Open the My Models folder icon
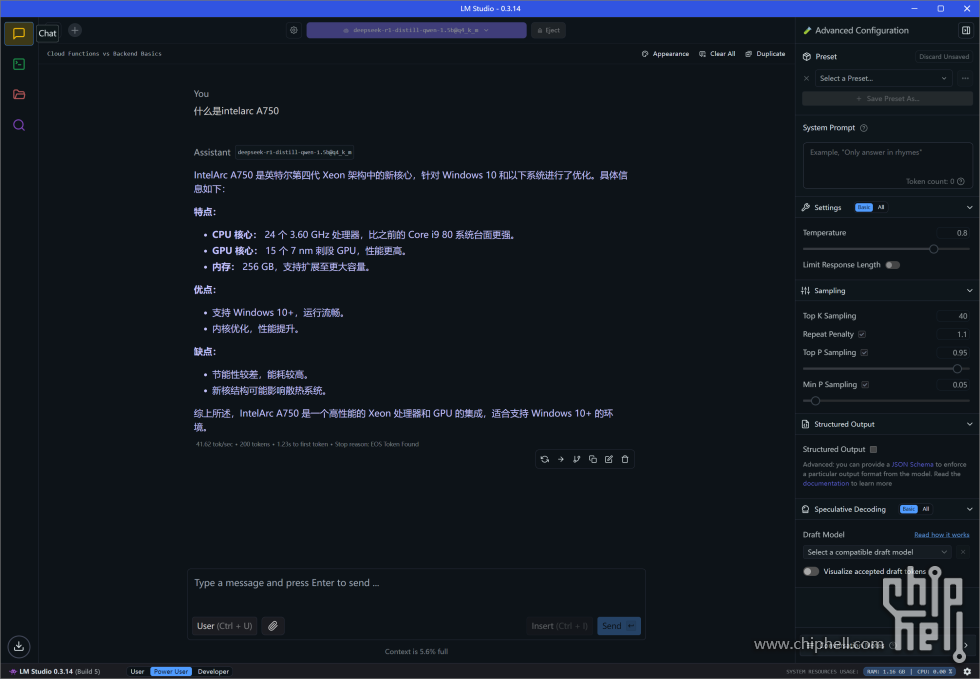Viewport: 980px width, 679px height. (19, 94)
